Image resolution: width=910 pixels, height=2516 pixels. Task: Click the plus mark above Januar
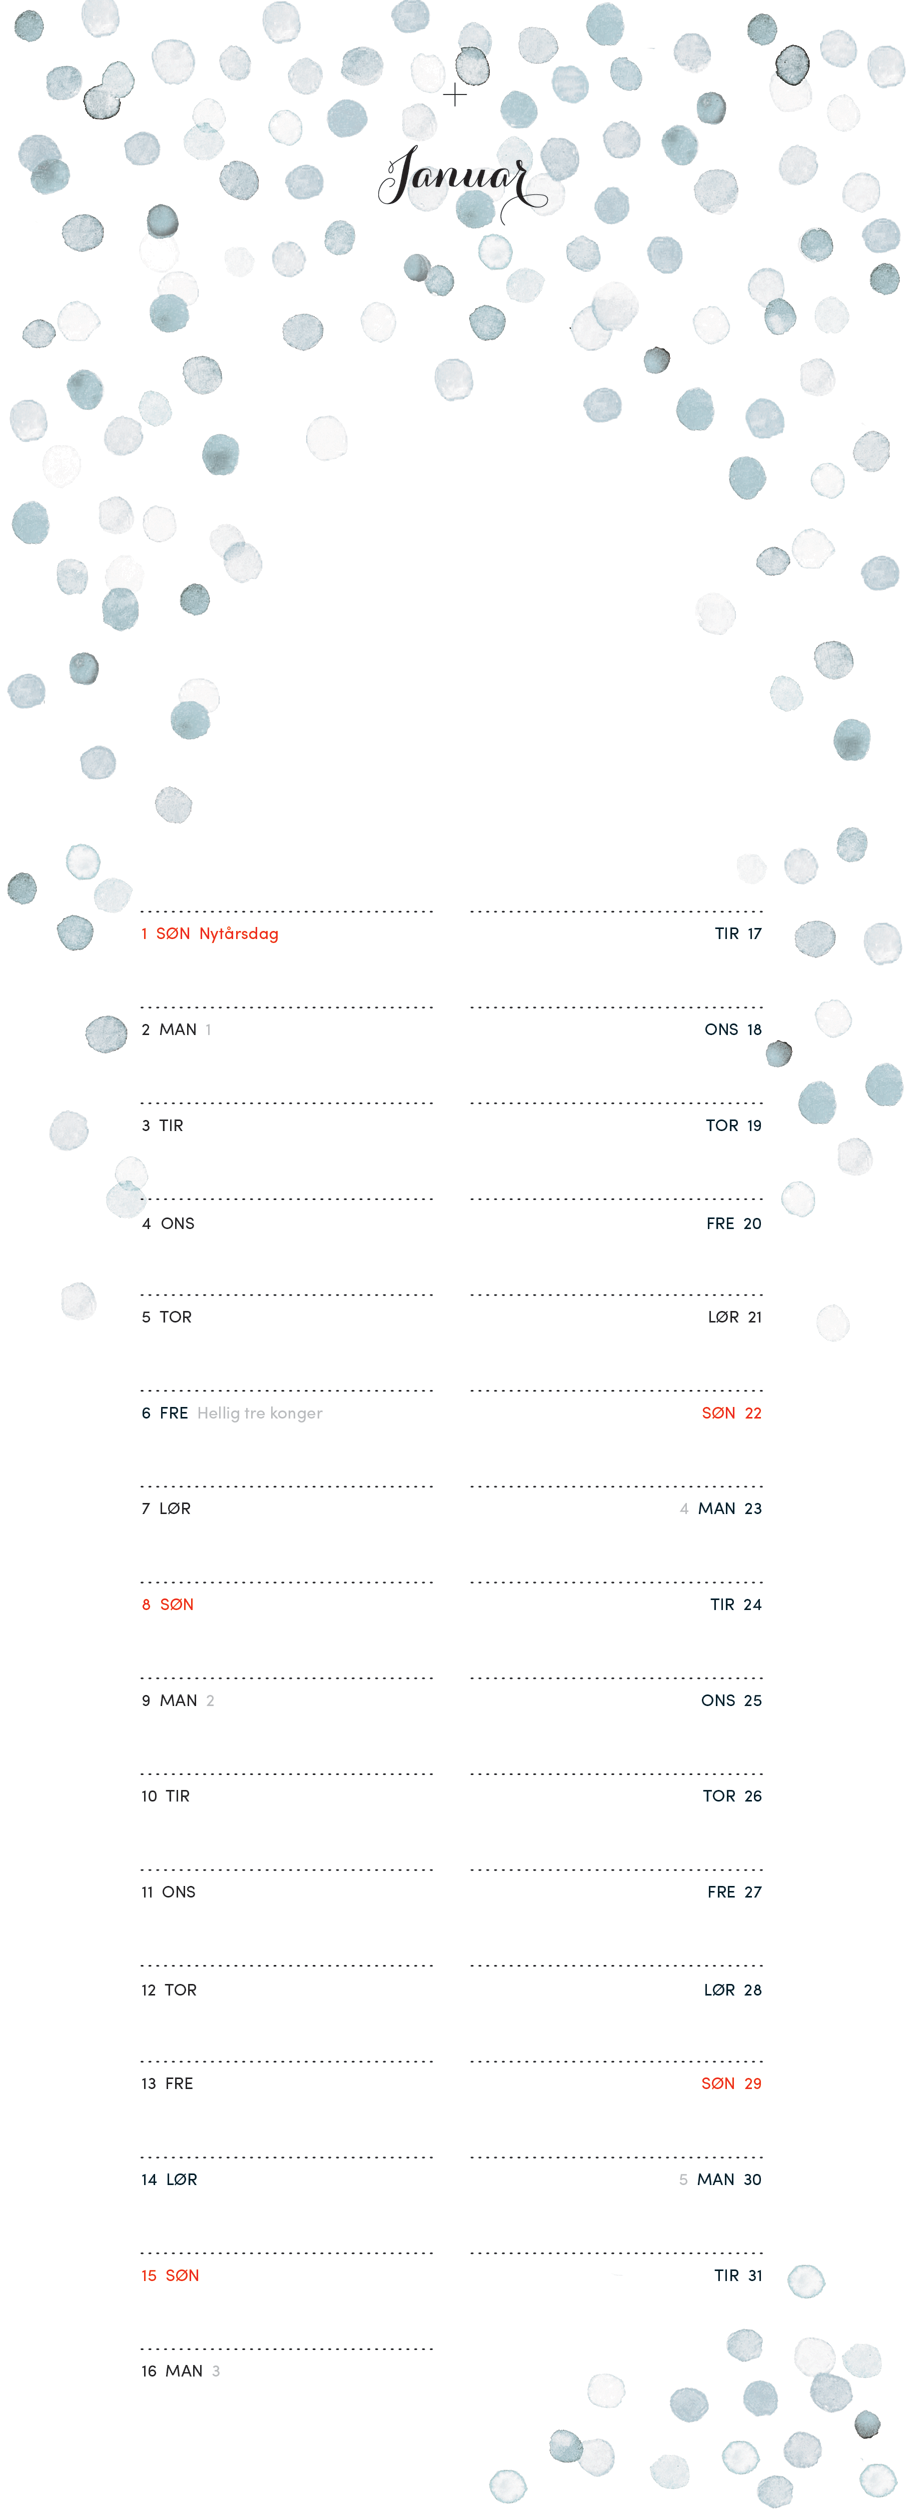point(455,96)
